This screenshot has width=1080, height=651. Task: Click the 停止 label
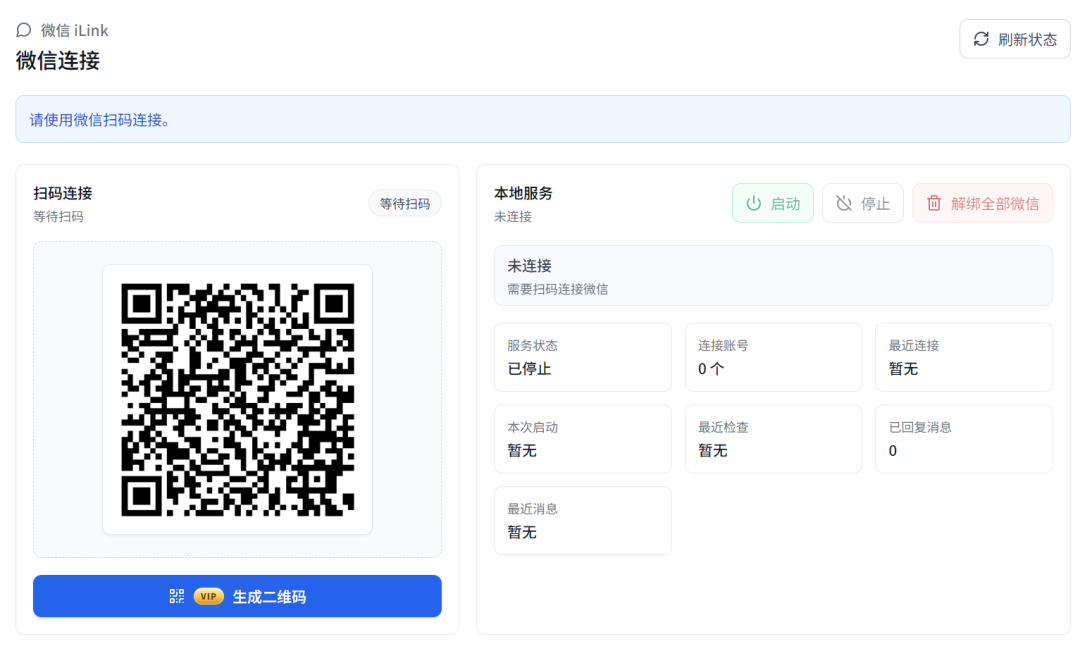pyautogui.click(x=875, y=203)
